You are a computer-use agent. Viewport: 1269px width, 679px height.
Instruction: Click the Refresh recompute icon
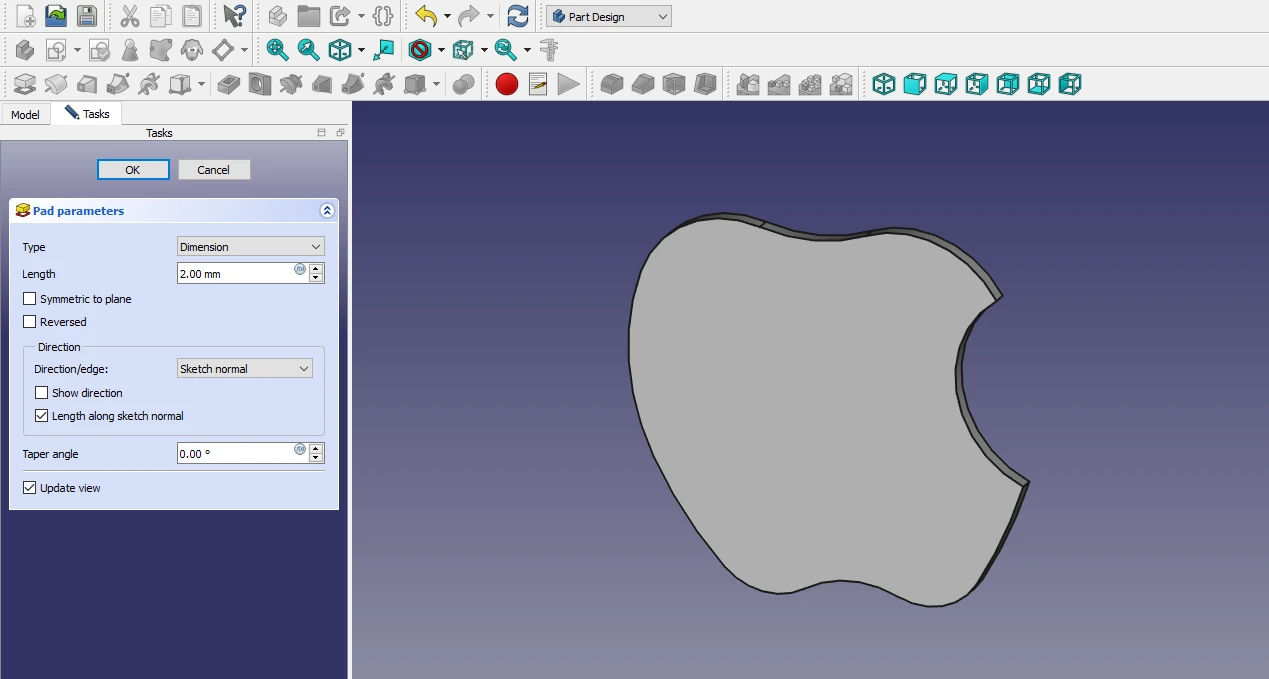[517, 16]
